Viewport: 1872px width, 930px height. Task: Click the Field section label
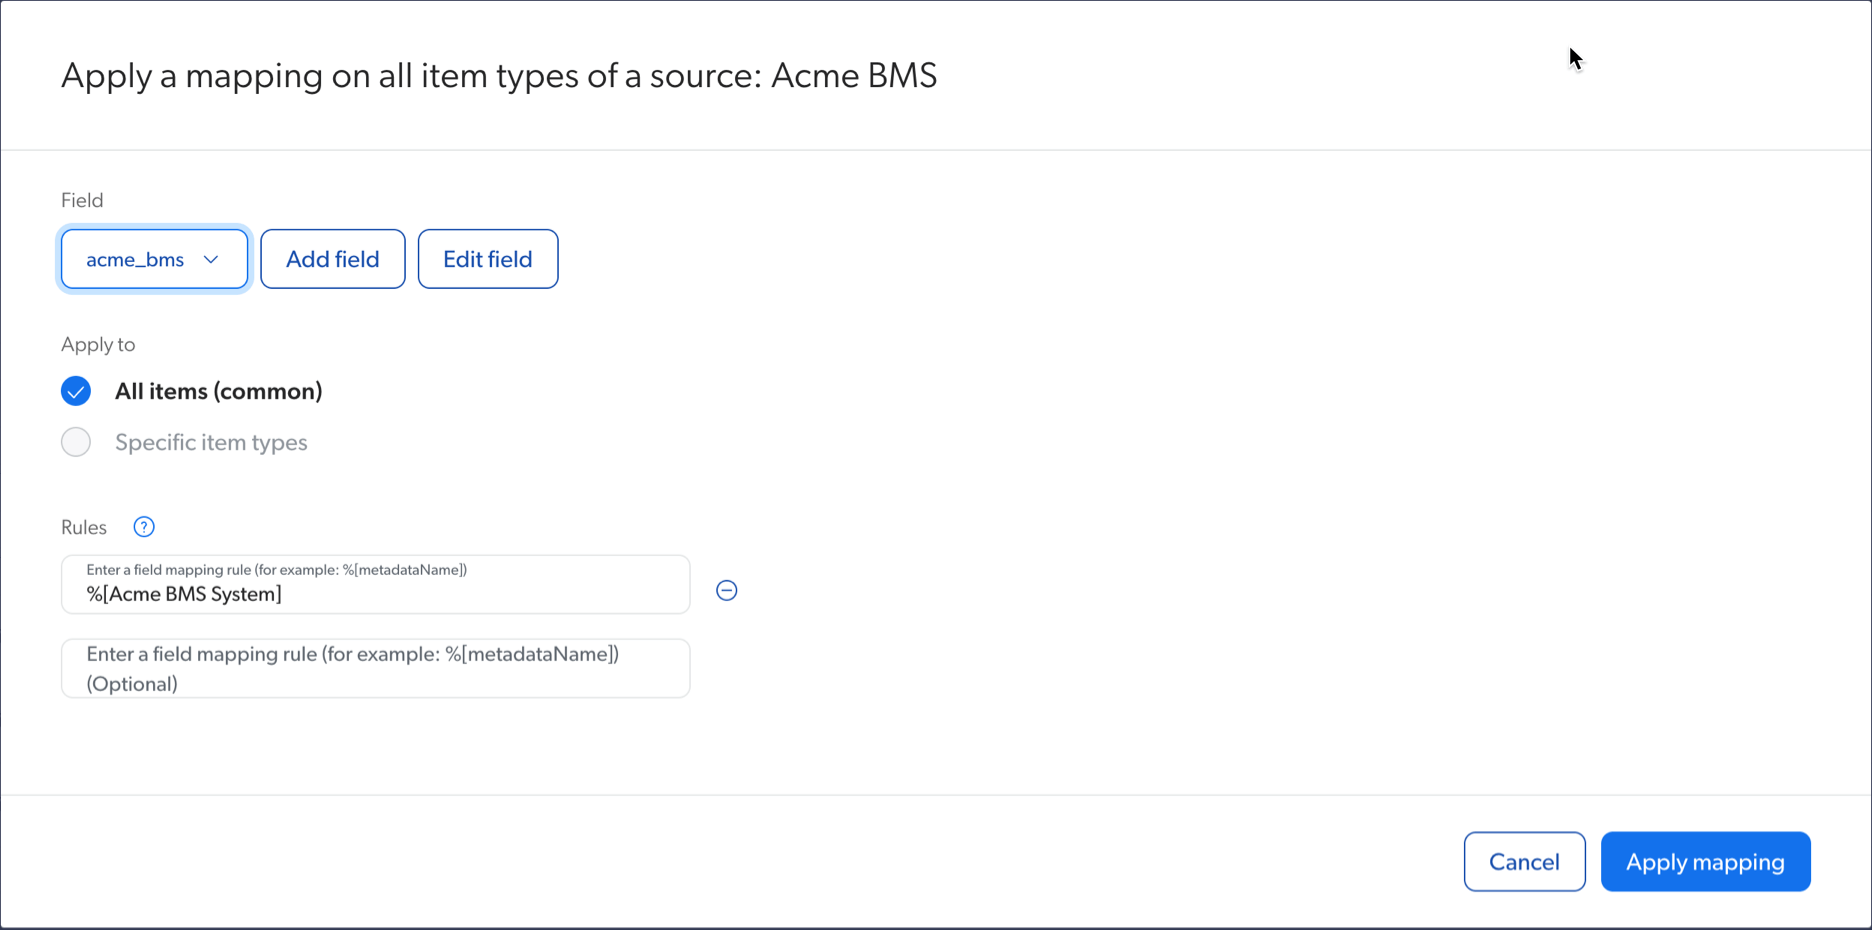(x=81, y=199)
